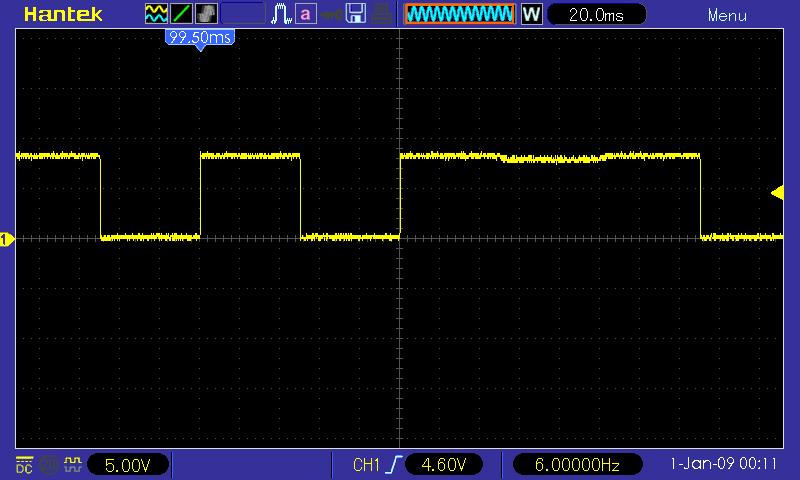Click the 5.00V volts per division readout

click(128, 465)
